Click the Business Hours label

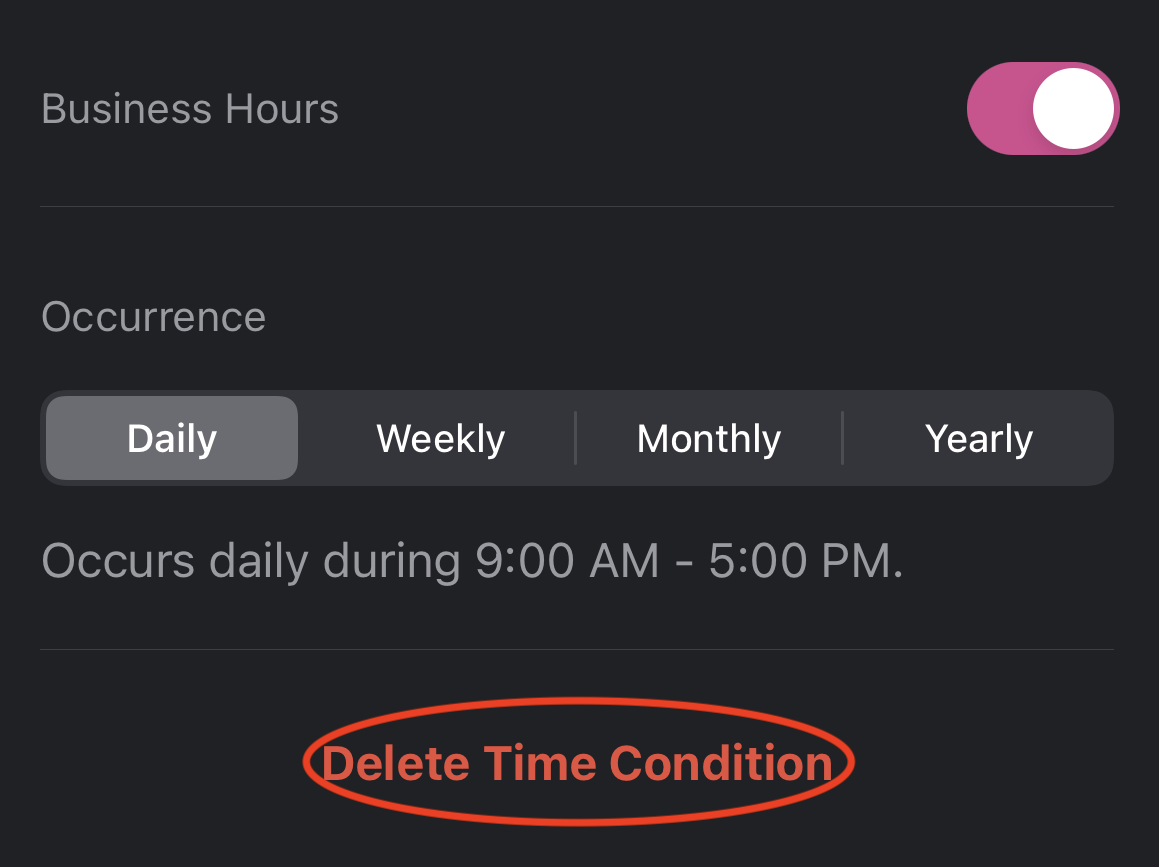click(x=190, y=108)
